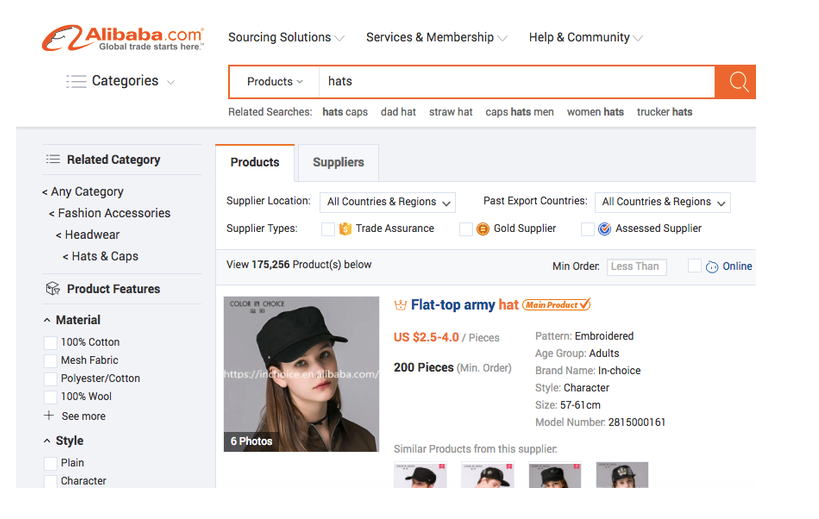Open the Flat-top army hat product title

[464, 304]
